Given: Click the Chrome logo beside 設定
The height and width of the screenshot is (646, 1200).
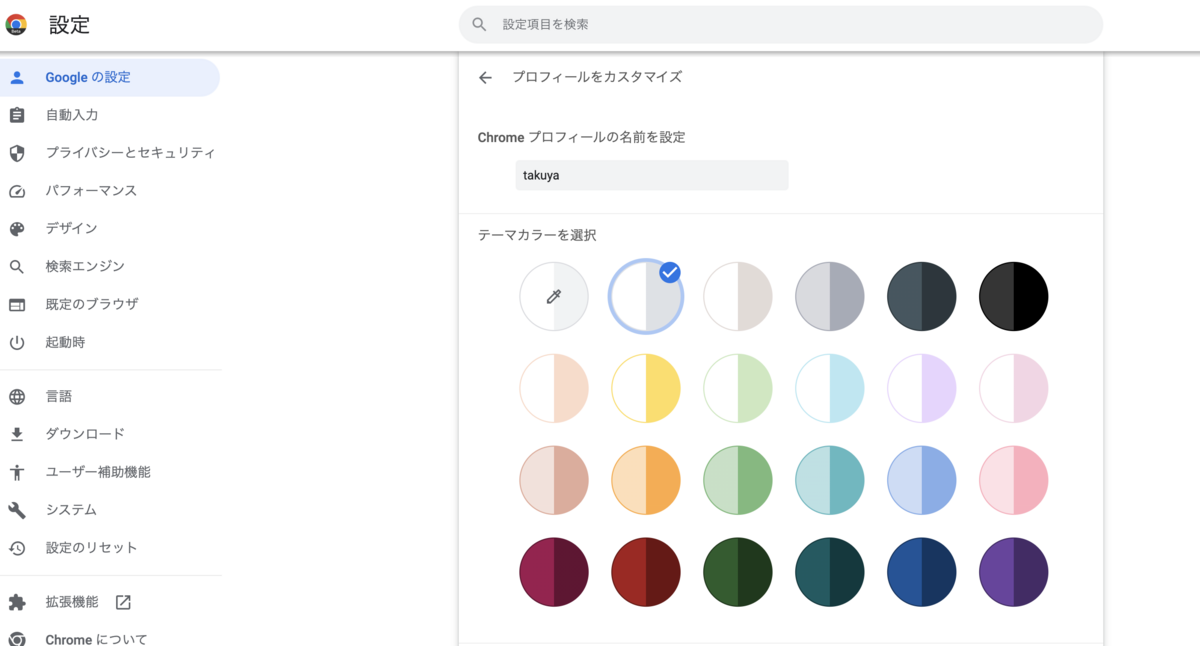Looking at the screenshot, I should [x=16, y=25].
